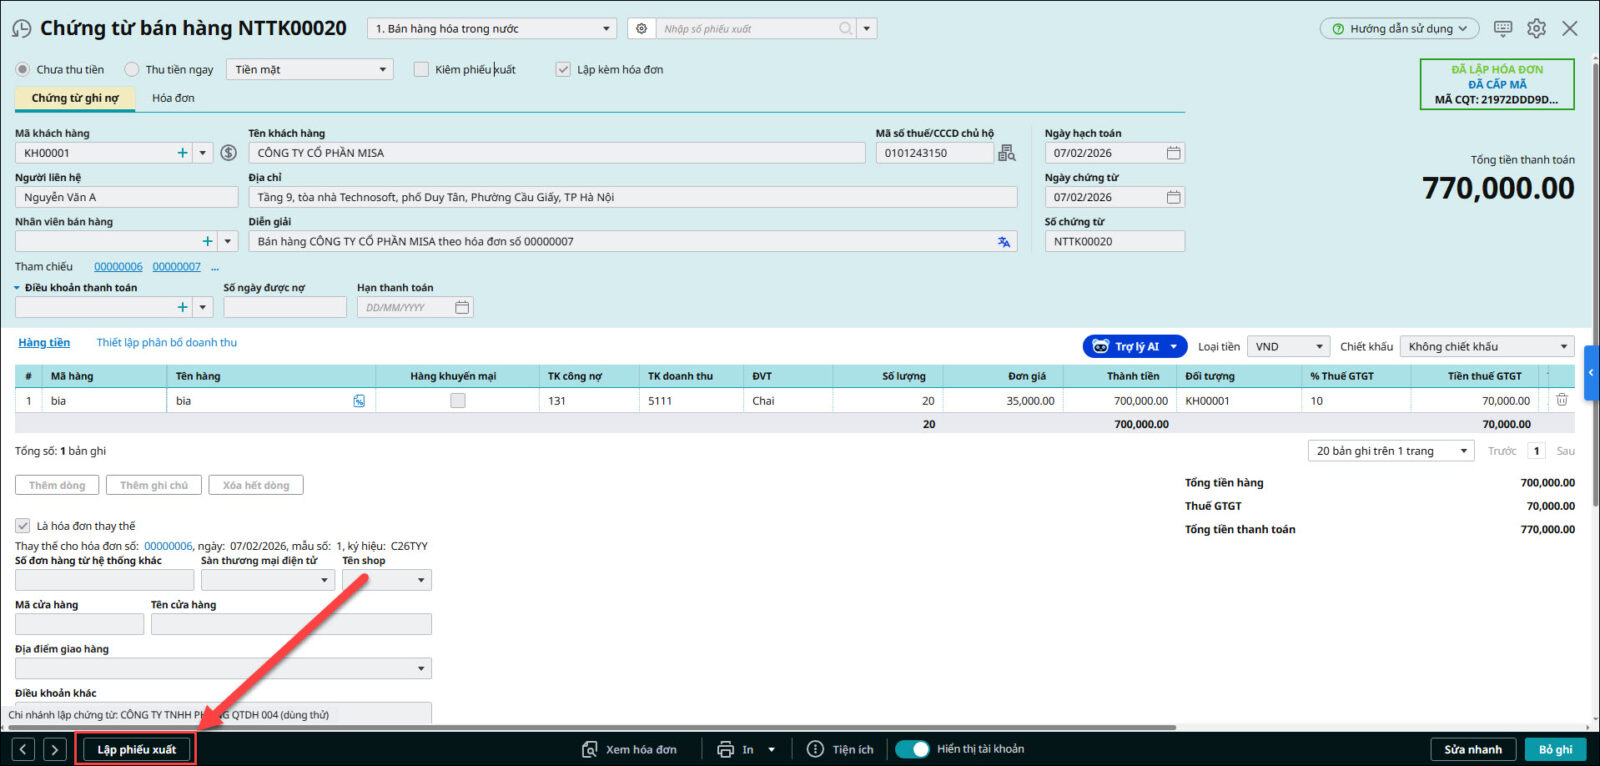Viewport: 1600px width, 766px height.
Task: Delete the bia row with trash icon
Action: [x=1561, y=400]
